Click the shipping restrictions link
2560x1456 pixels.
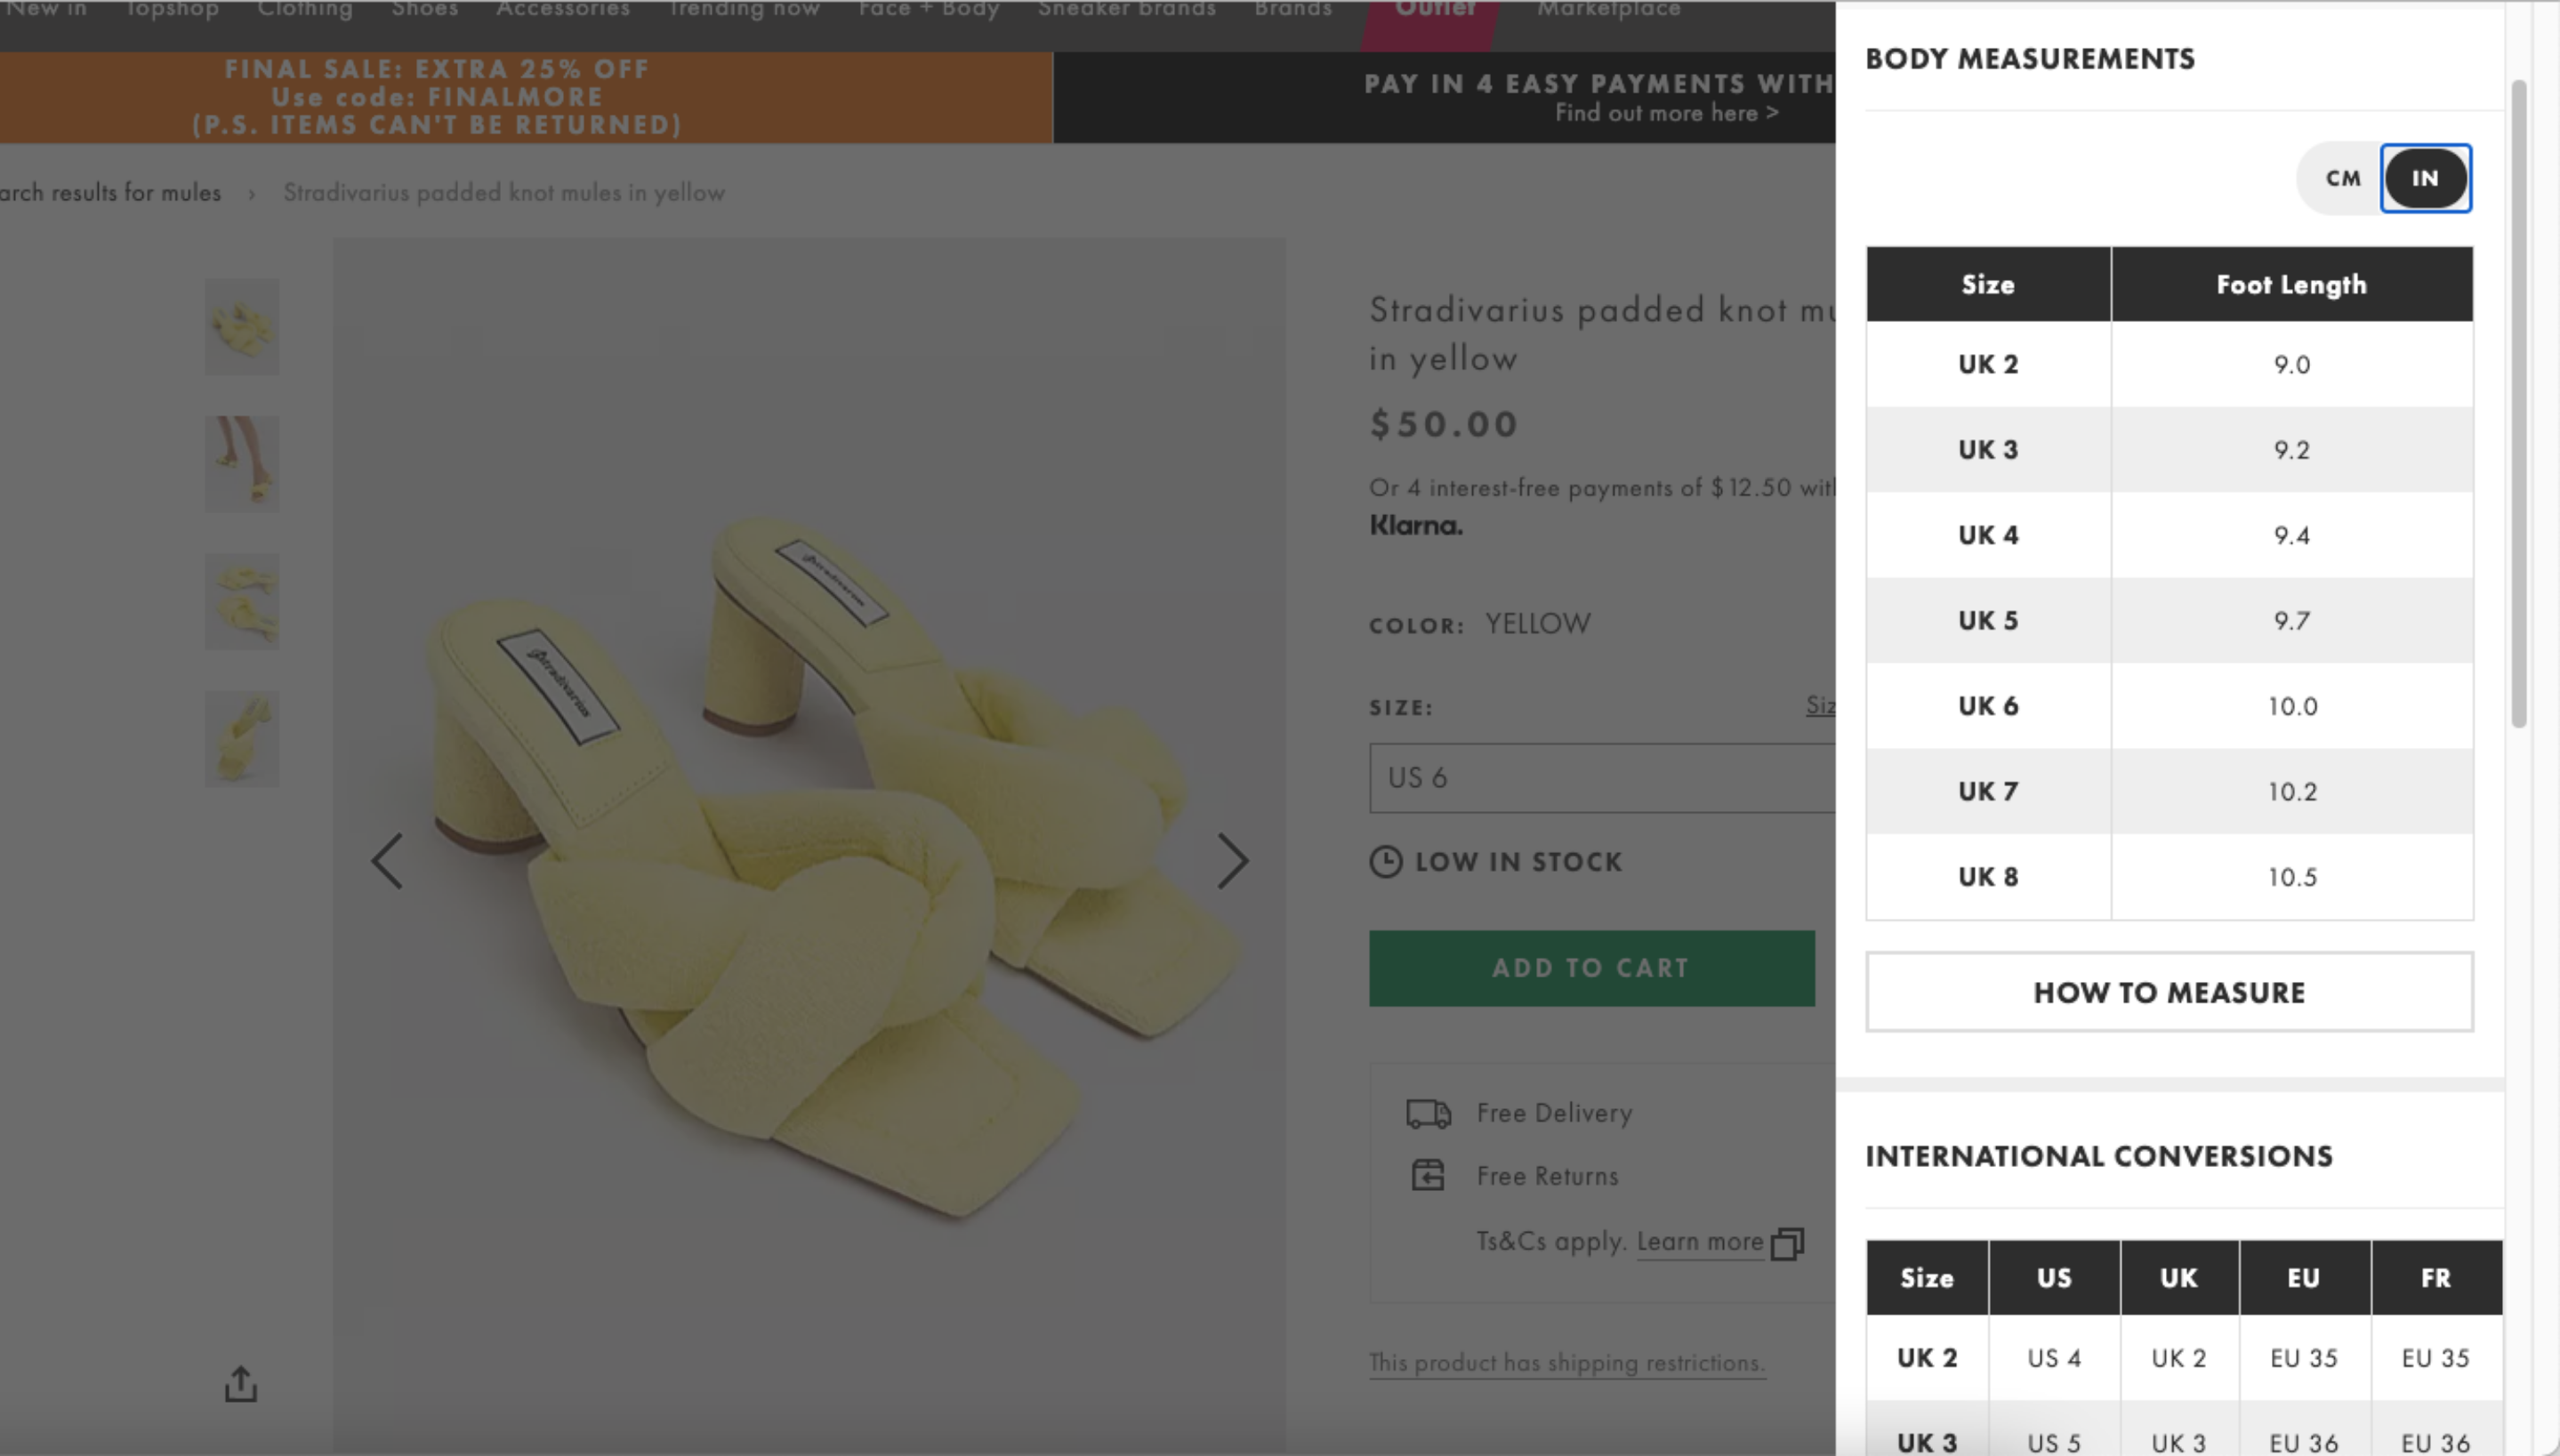pos(1566,1361)
